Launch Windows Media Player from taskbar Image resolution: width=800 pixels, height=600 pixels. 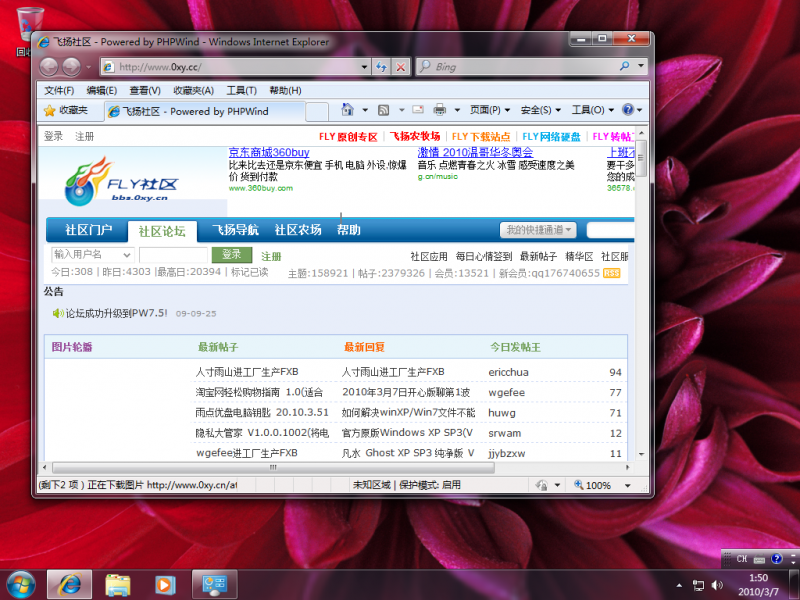point(165,584)
